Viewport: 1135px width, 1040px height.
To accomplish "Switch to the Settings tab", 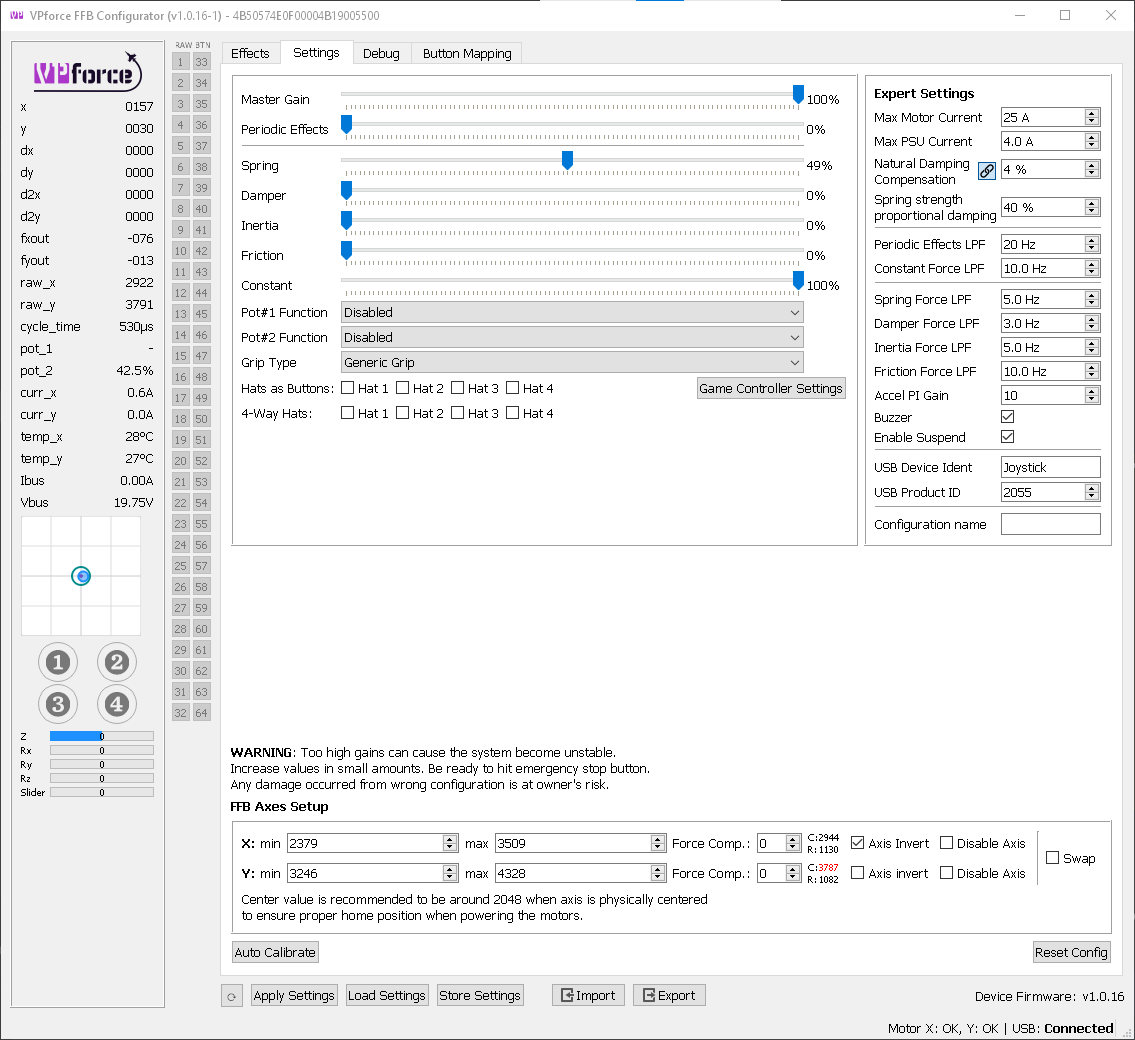I will pos(316,53).
